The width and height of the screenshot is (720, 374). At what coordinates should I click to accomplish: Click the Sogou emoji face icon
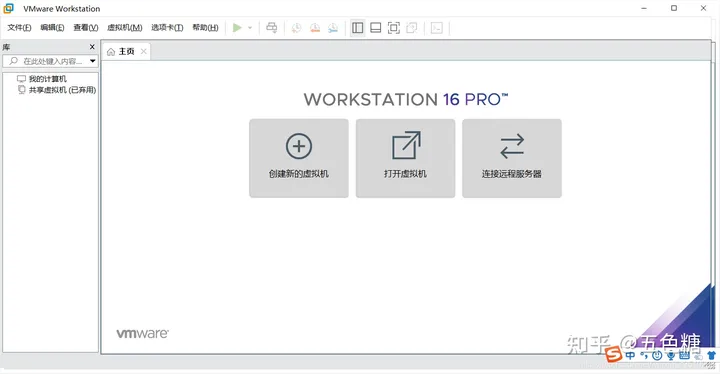657,355
